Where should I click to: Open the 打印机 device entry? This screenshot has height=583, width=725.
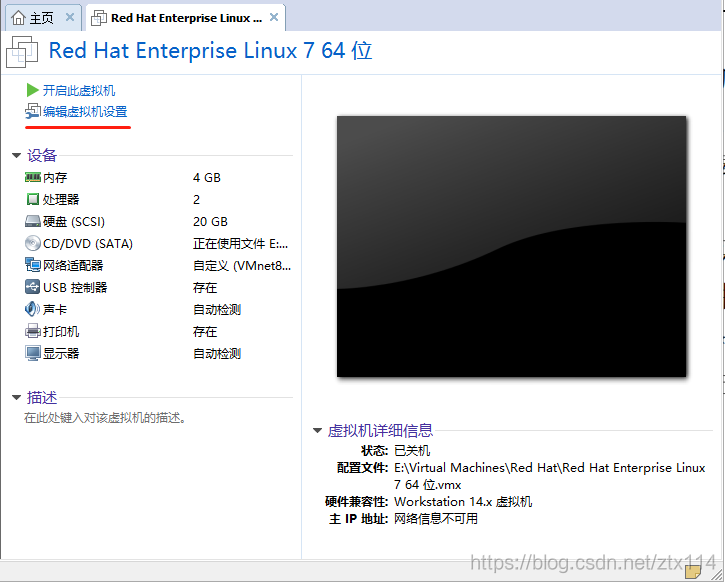(61, 331)
